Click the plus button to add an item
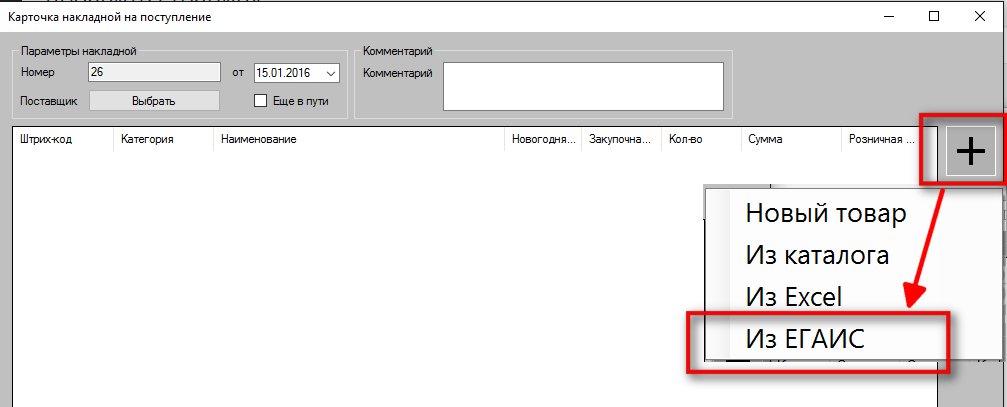The height and width of the screenshot is (407, 1007). (x=970, y=152)
